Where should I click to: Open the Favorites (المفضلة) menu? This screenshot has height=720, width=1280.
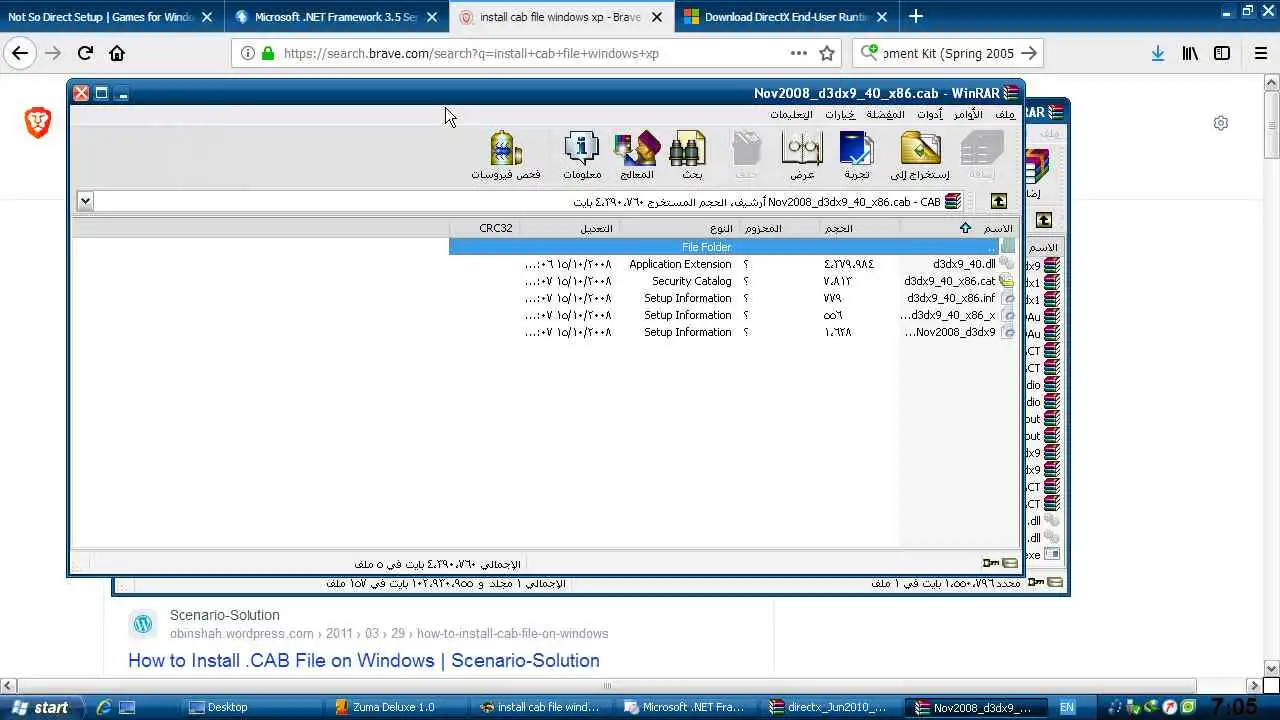click(x=886, y=114)
